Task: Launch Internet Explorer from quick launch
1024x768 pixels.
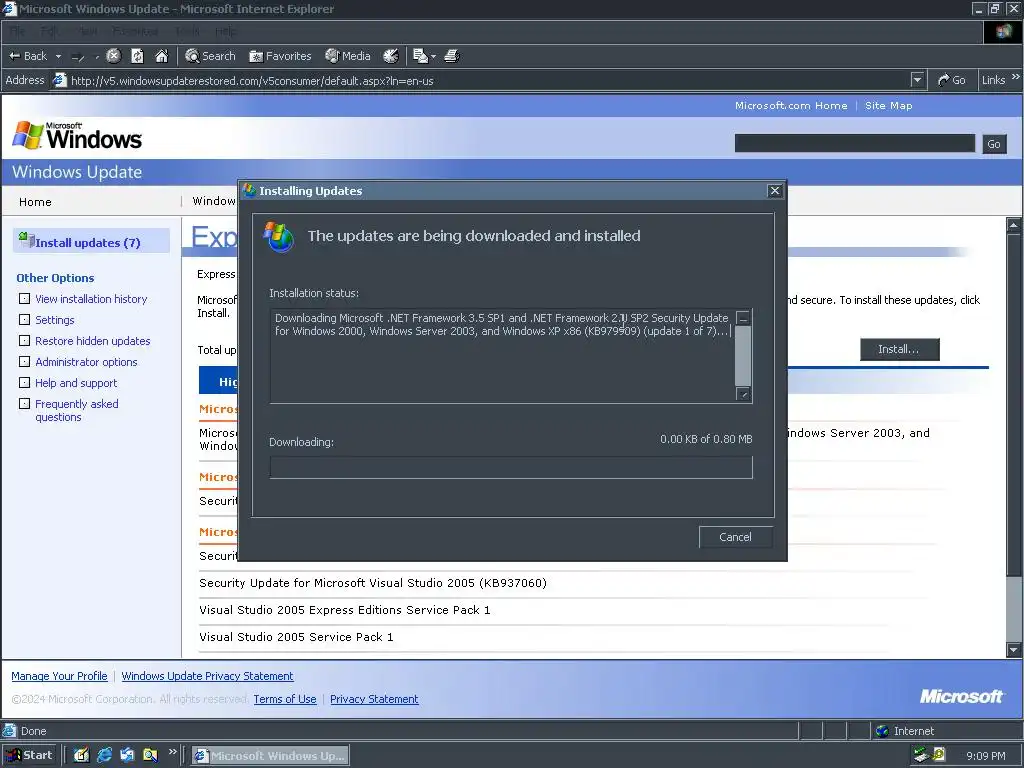Action: tap(104, 755)
